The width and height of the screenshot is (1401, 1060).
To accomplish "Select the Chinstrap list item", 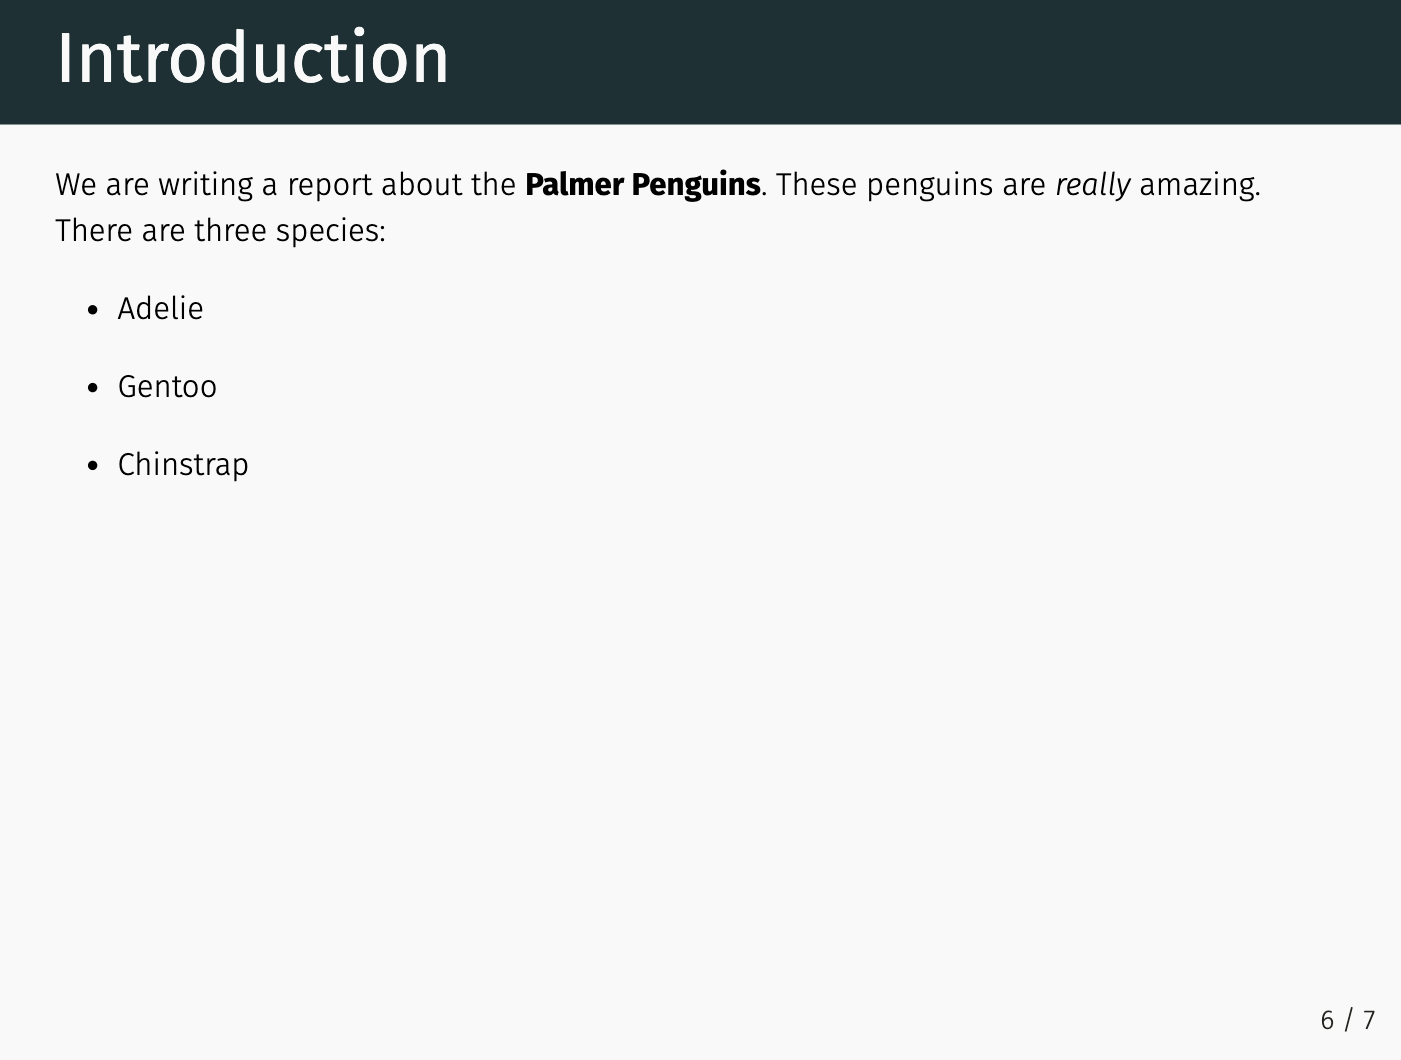I will click(x=183, y=465).
